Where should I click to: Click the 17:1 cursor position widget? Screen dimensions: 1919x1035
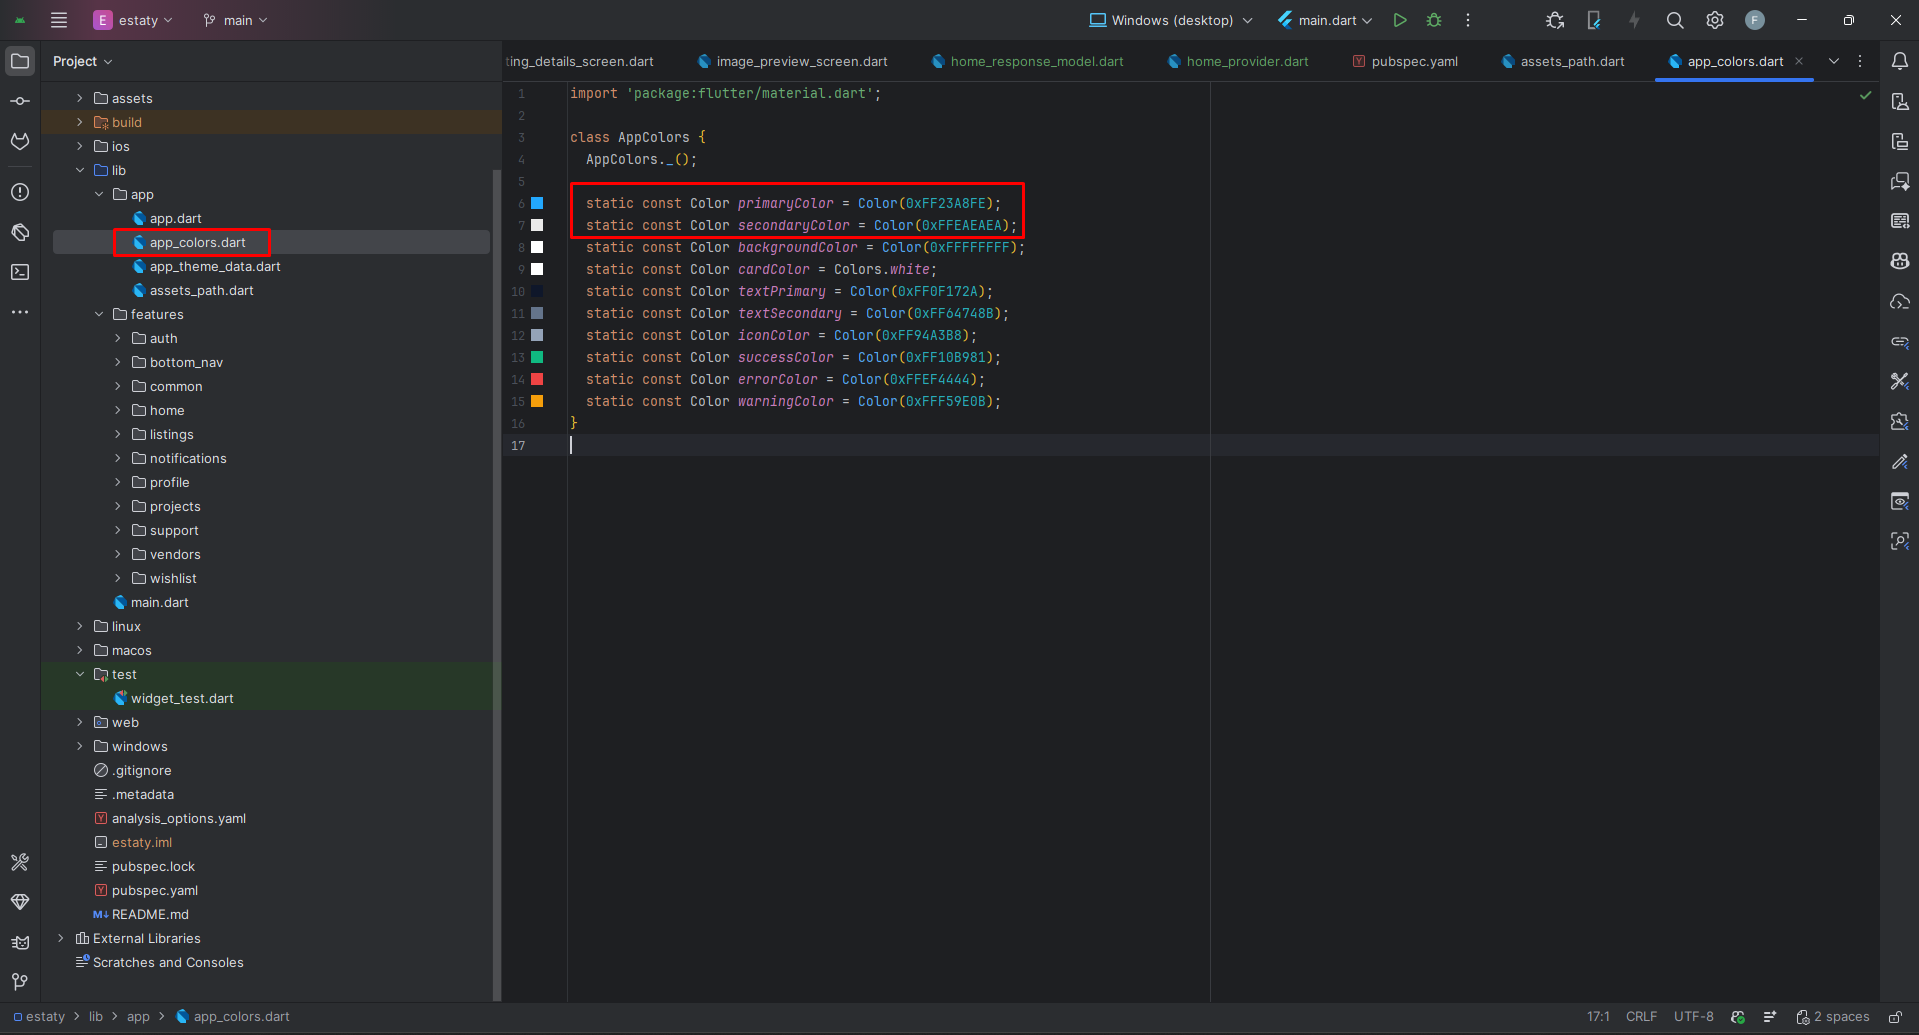pos(1598,1017)
